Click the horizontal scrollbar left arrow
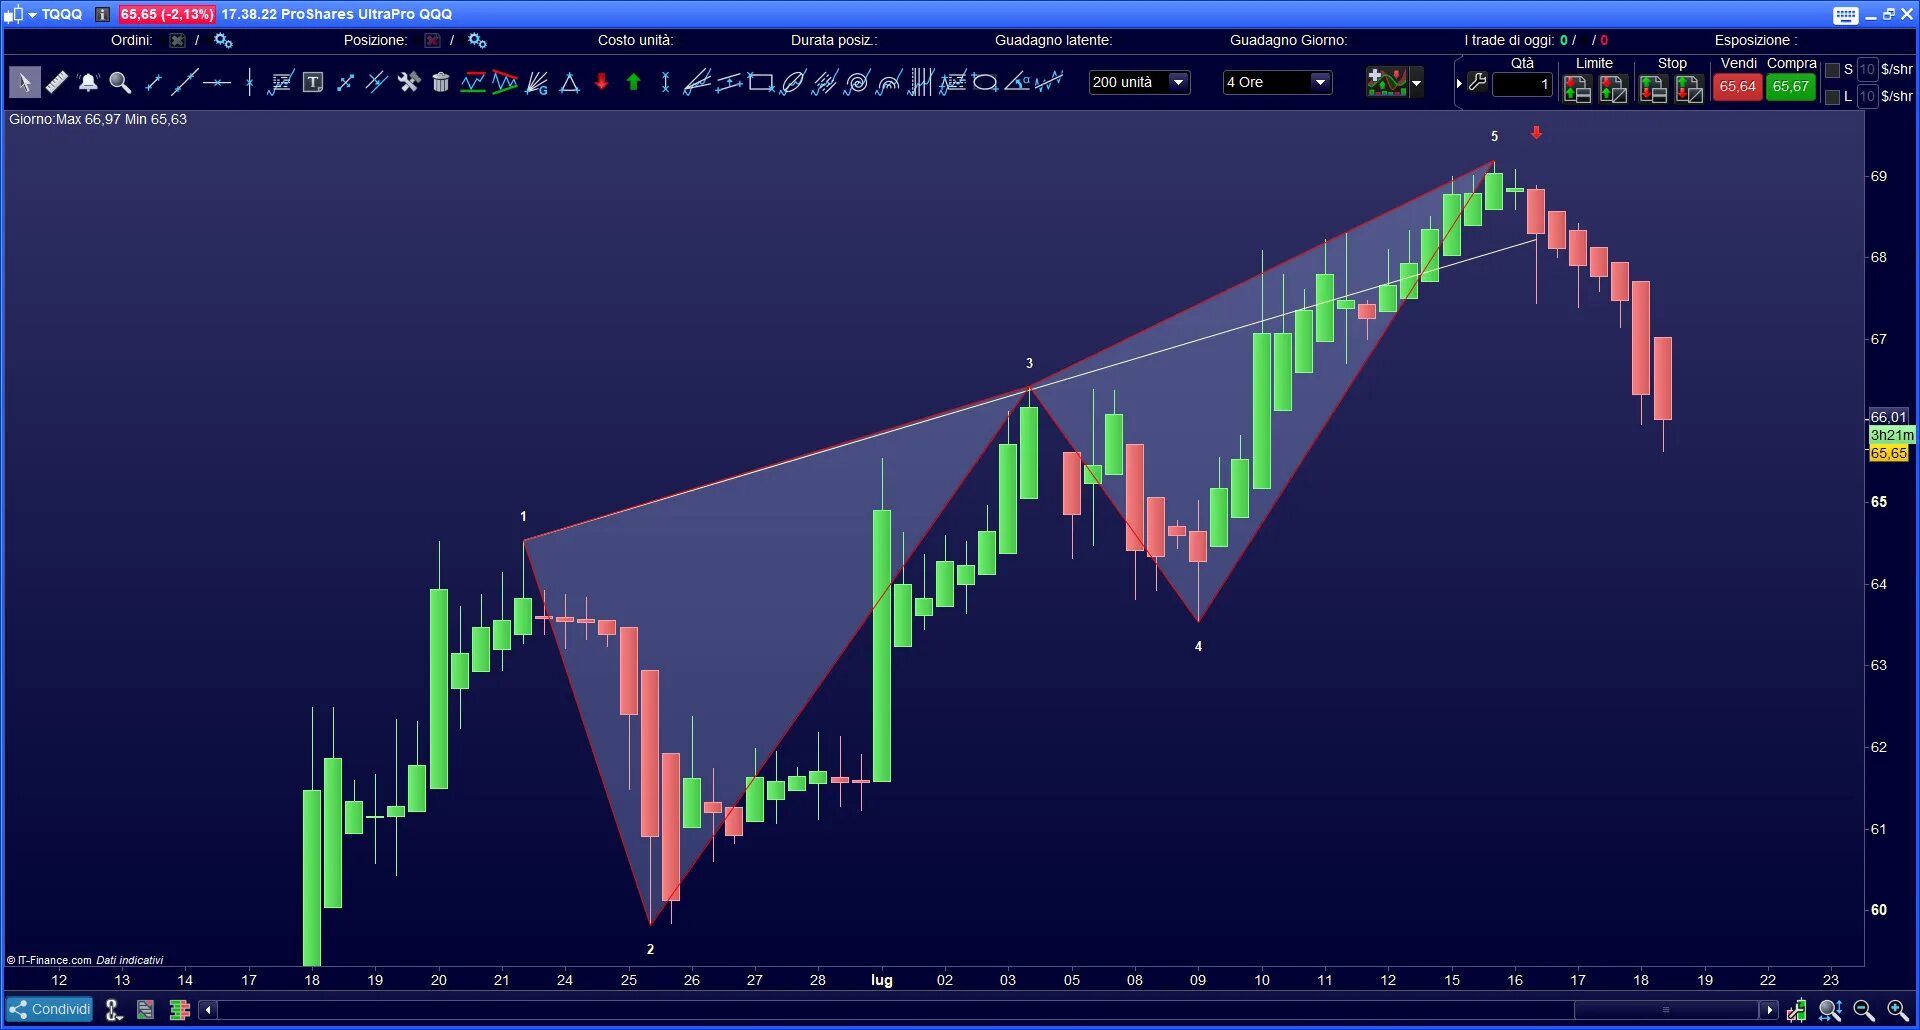Screen dimensions: 1920x1030 [x=207, y=1010]
